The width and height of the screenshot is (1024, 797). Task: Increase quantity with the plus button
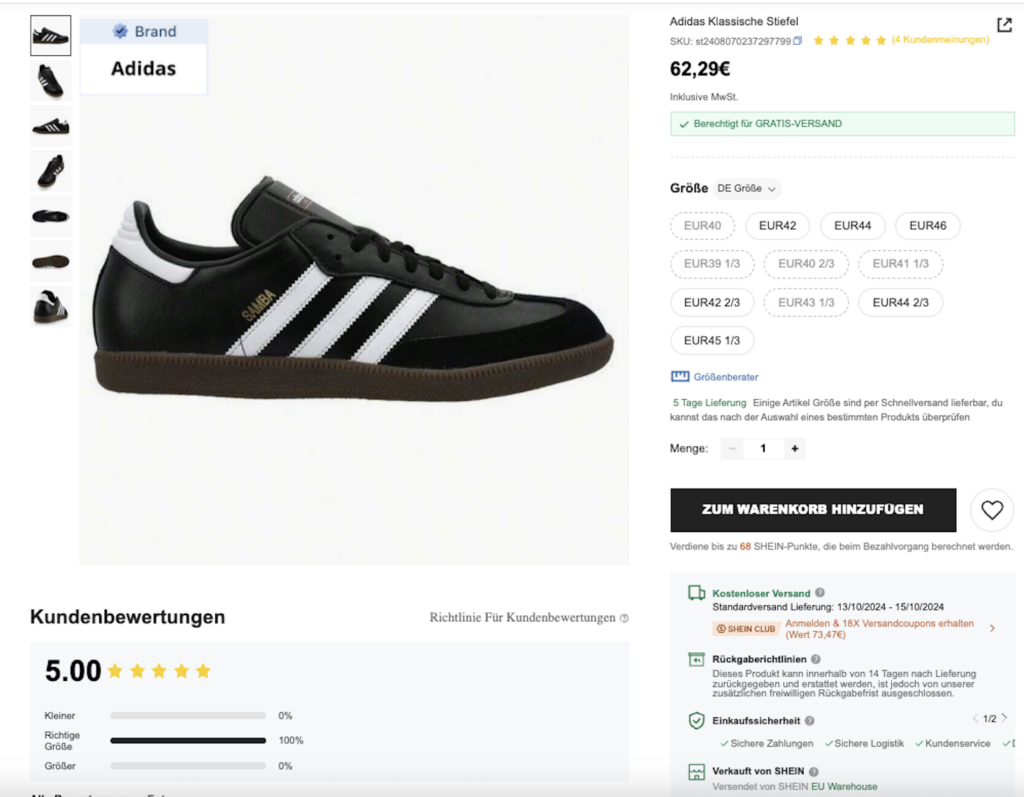coord(795,449)
